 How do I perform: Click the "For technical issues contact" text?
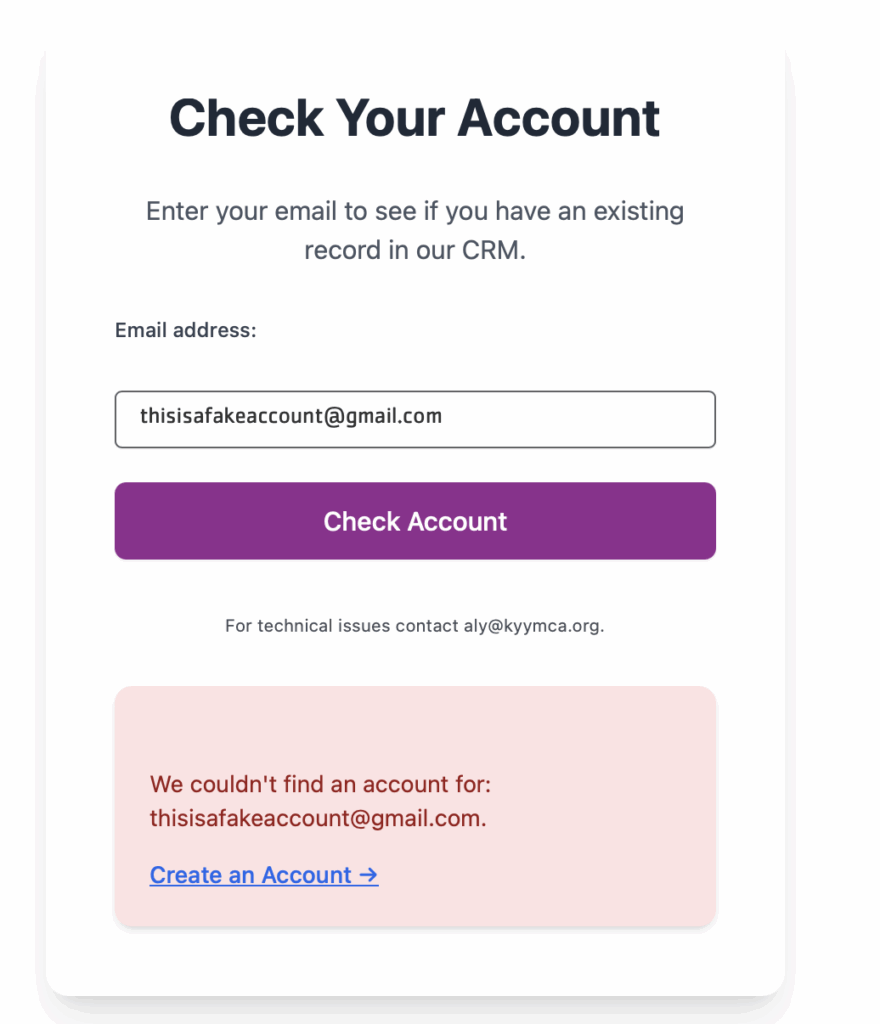pyautogui.click(x=341, y=626)
